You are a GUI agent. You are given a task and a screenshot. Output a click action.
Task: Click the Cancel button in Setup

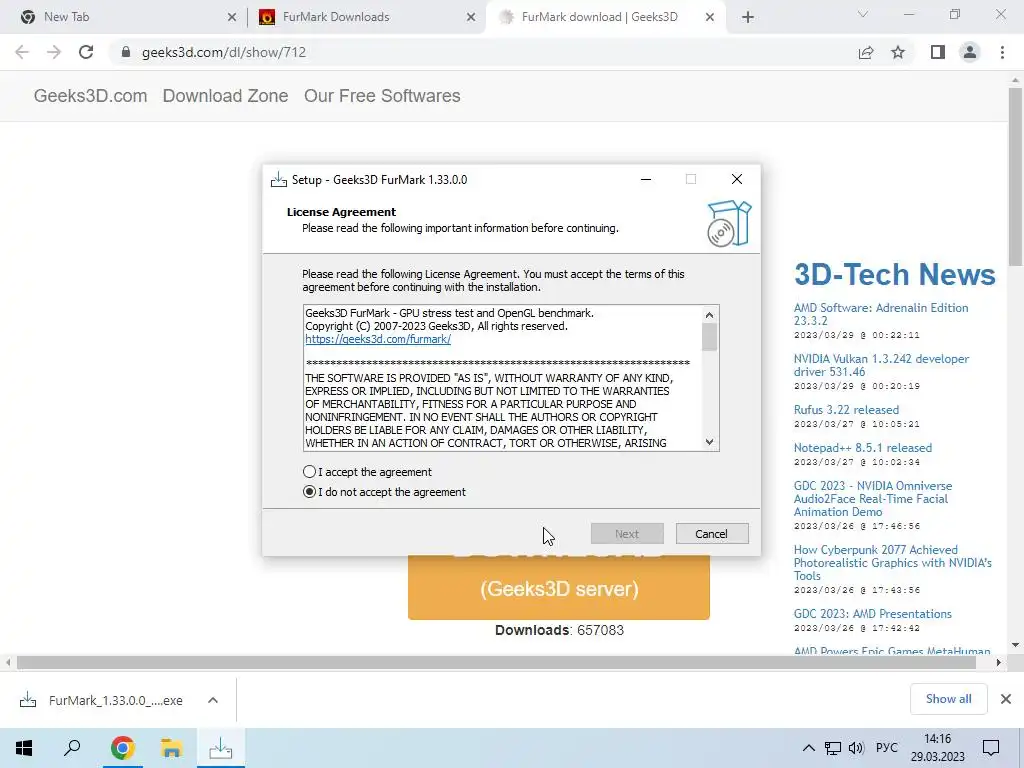point(712,534)
